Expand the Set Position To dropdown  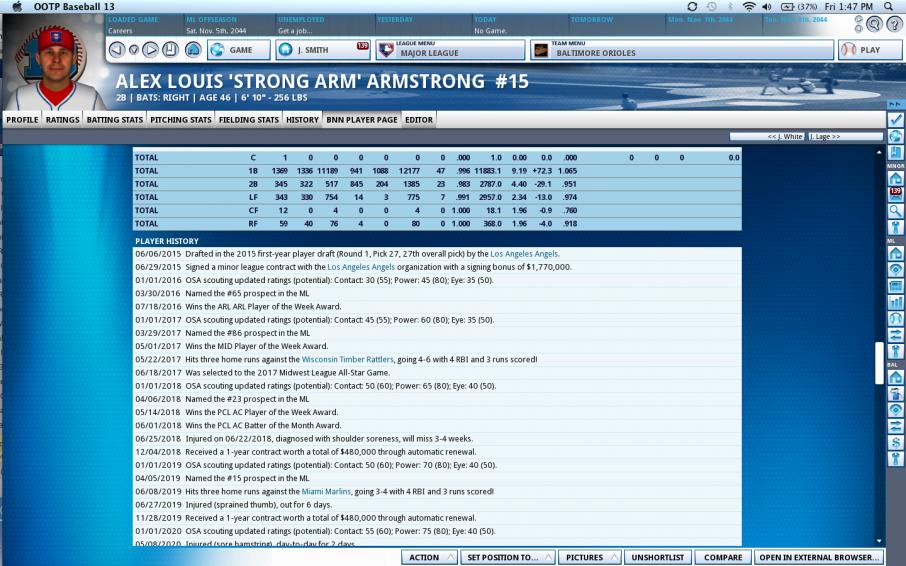[507, 557]
